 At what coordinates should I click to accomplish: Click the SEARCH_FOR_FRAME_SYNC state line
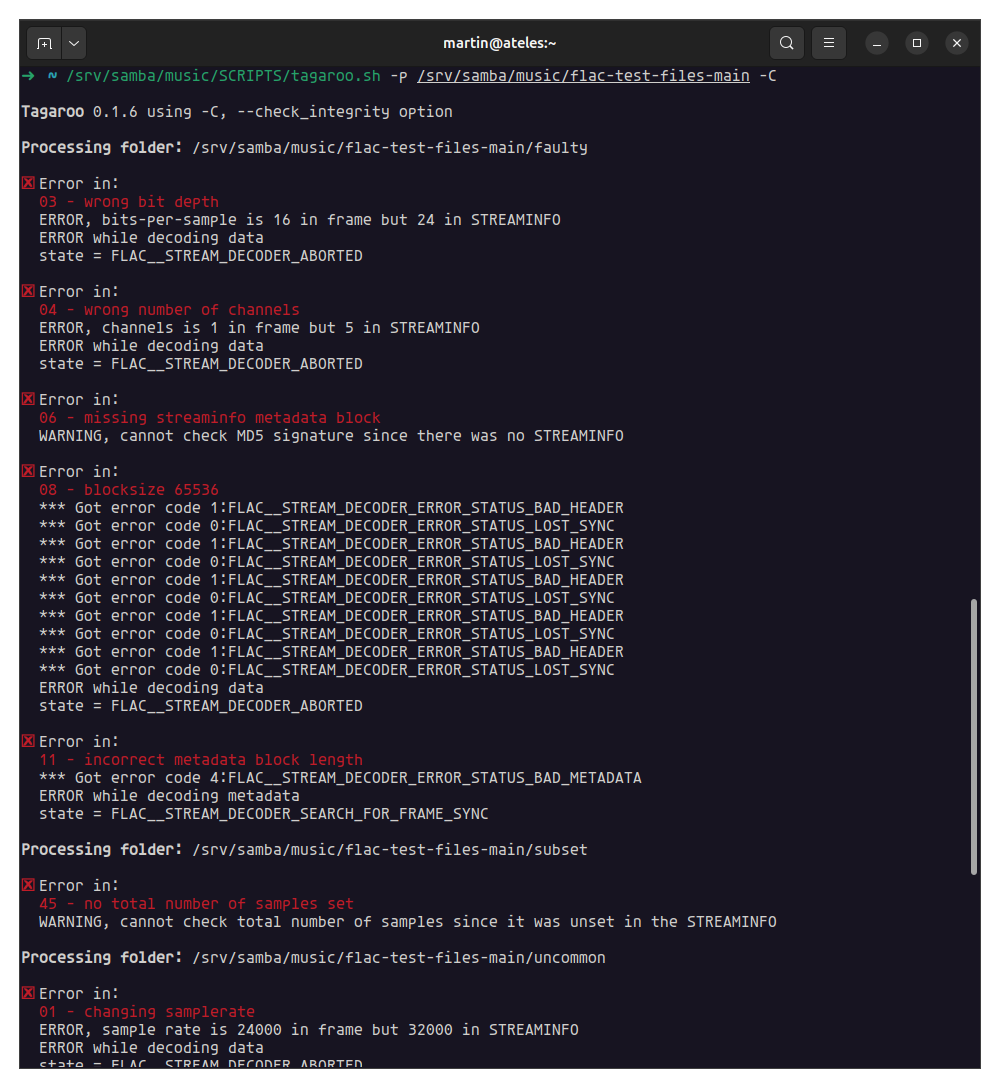click(264, 814)
